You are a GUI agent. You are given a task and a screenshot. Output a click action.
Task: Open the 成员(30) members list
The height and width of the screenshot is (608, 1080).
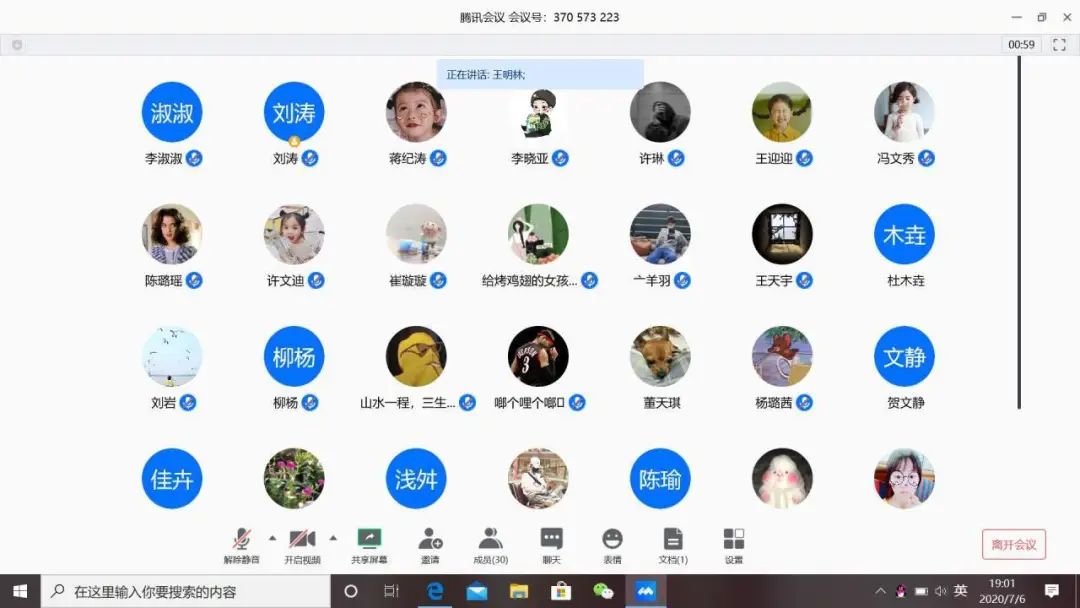click(490, 545)
